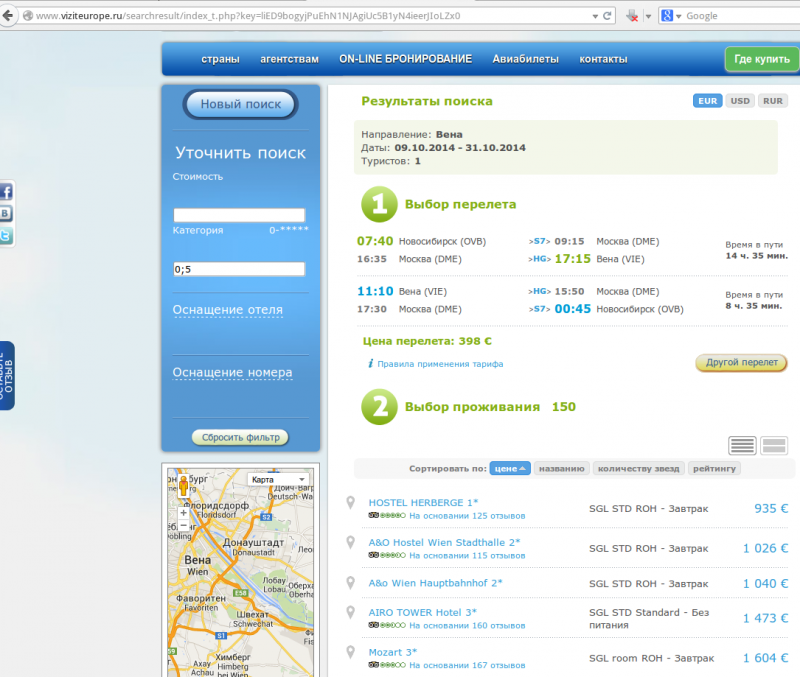Click the tariff rules info icon
This screenshot has height=677, width=800.
coord(370,363)
